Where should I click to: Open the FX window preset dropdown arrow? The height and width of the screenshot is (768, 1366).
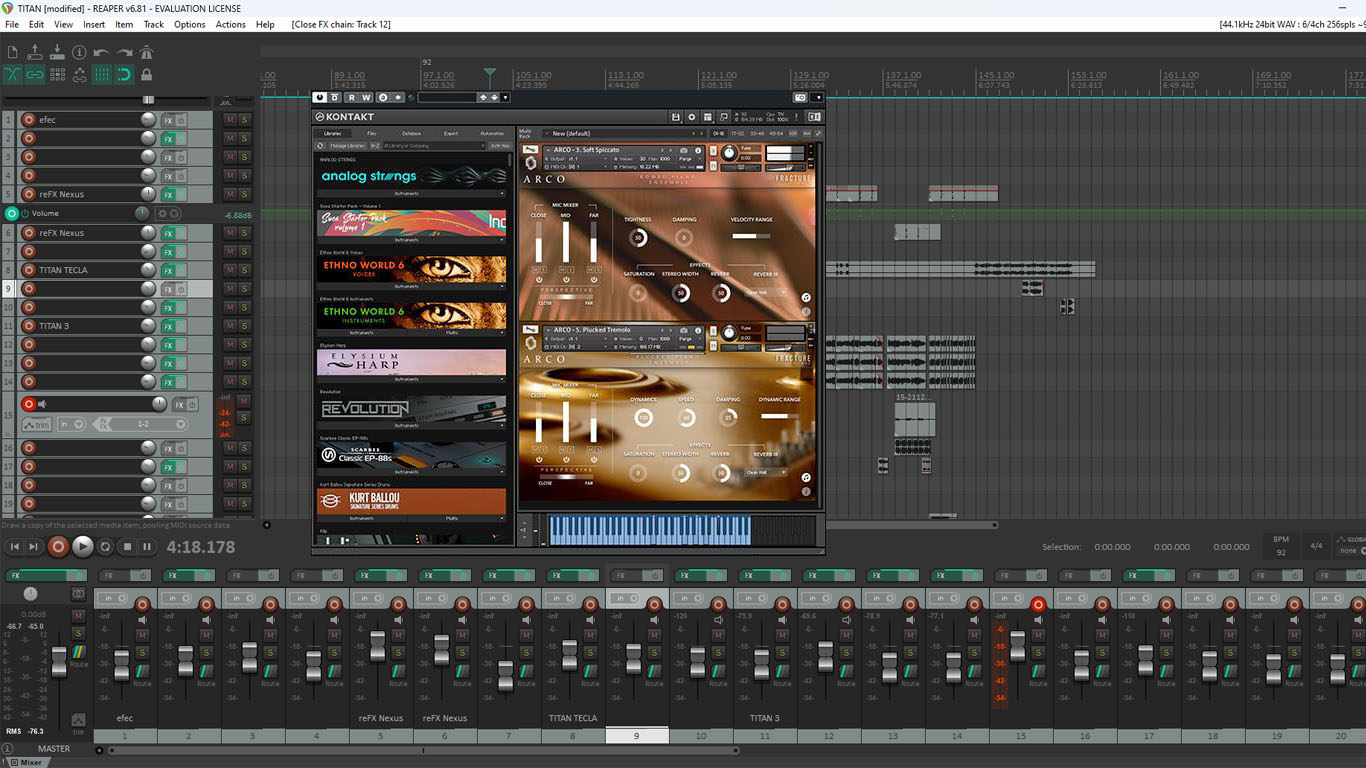point(505,98)
